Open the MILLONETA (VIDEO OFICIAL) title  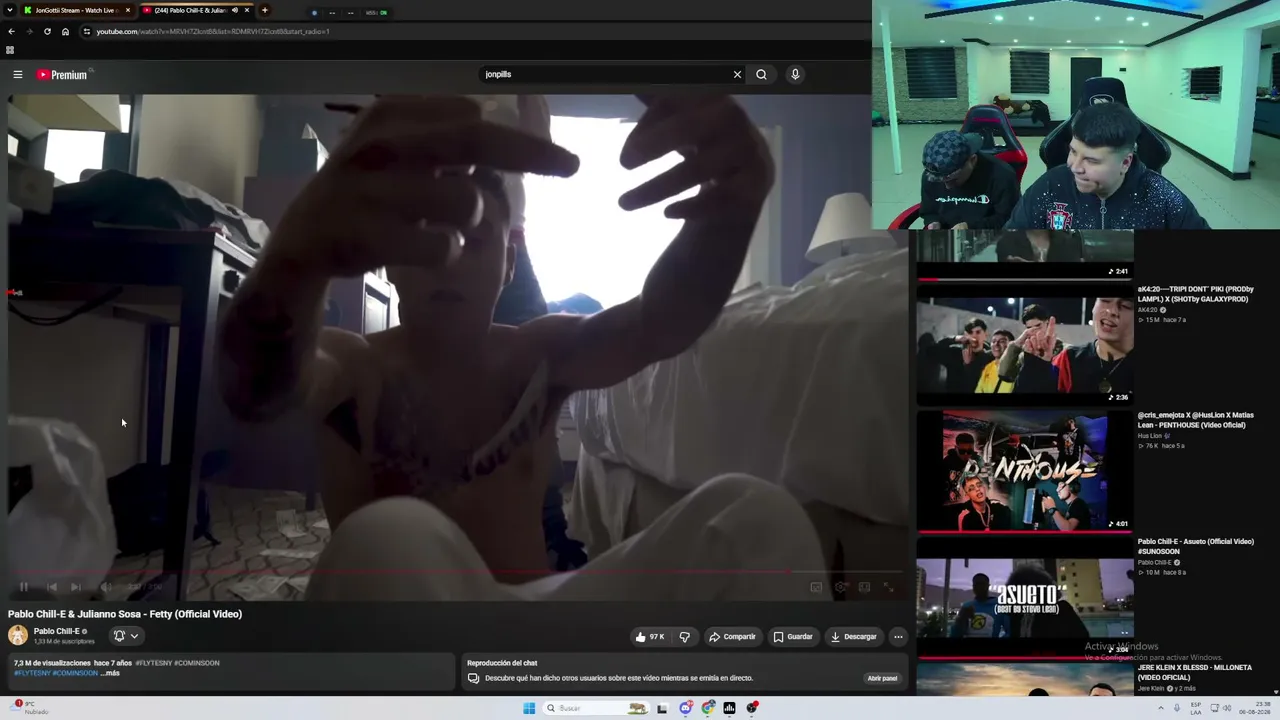click(1194, 672)
